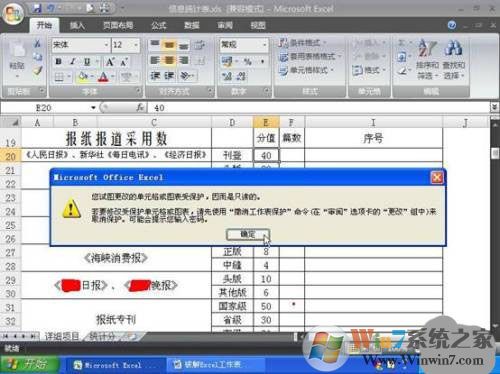
Task: Open the Name Box dropdown arrow beside E20
Action: tap(93, 108)
